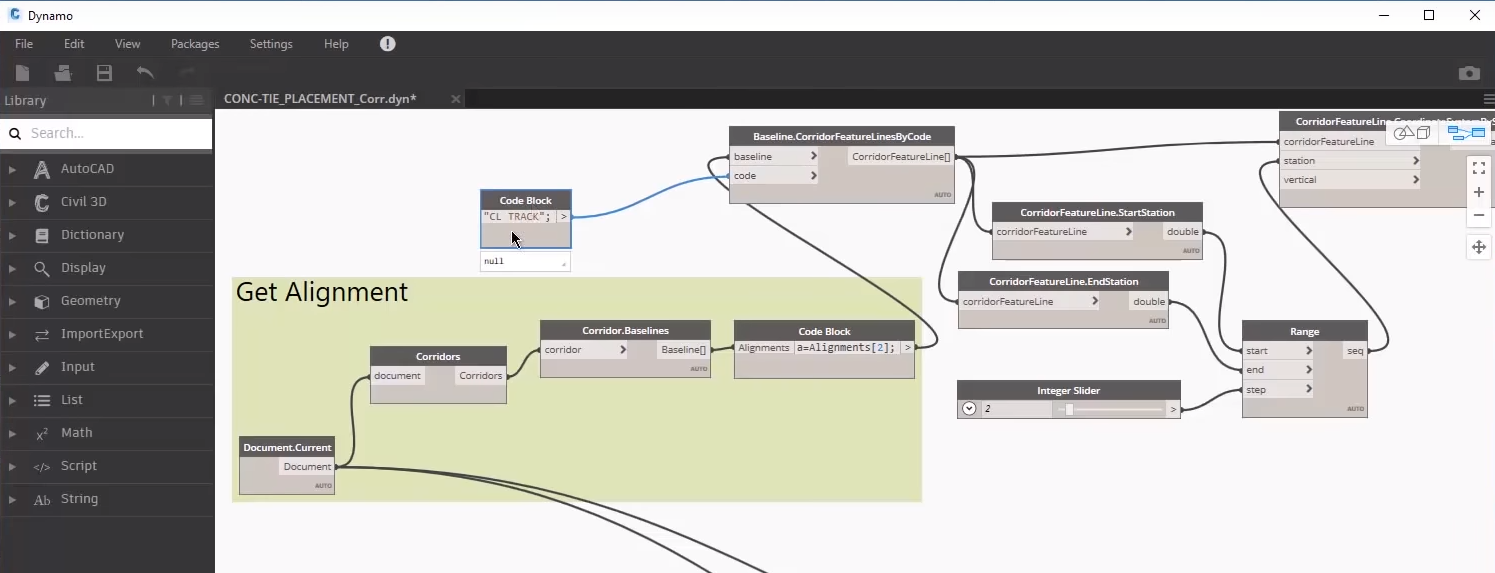This screenshot has width=1495, height=573.
Task: Click the Range node header
Action: click(1305, 331)
